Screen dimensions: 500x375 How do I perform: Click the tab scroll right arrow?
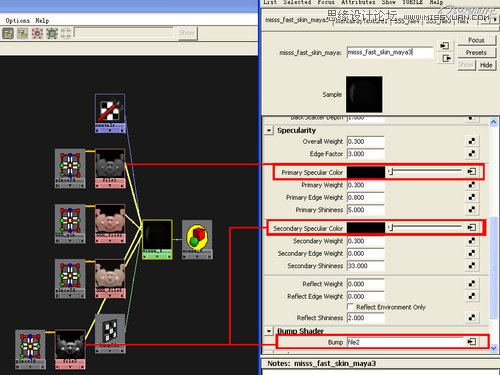[495, 20]
